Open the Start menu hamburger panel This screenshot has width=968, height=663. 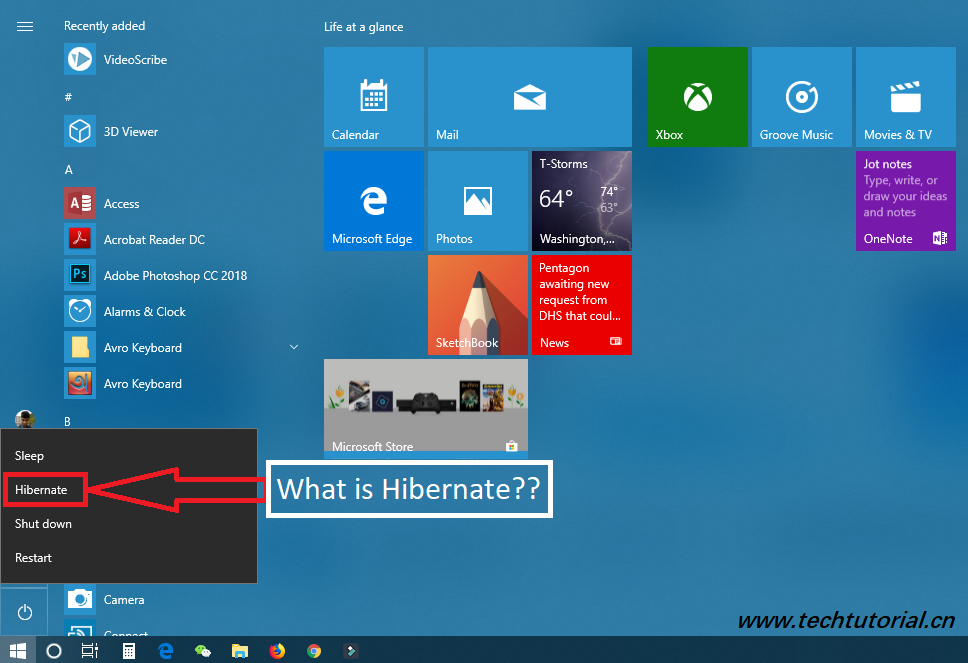(x=24, y=26)
